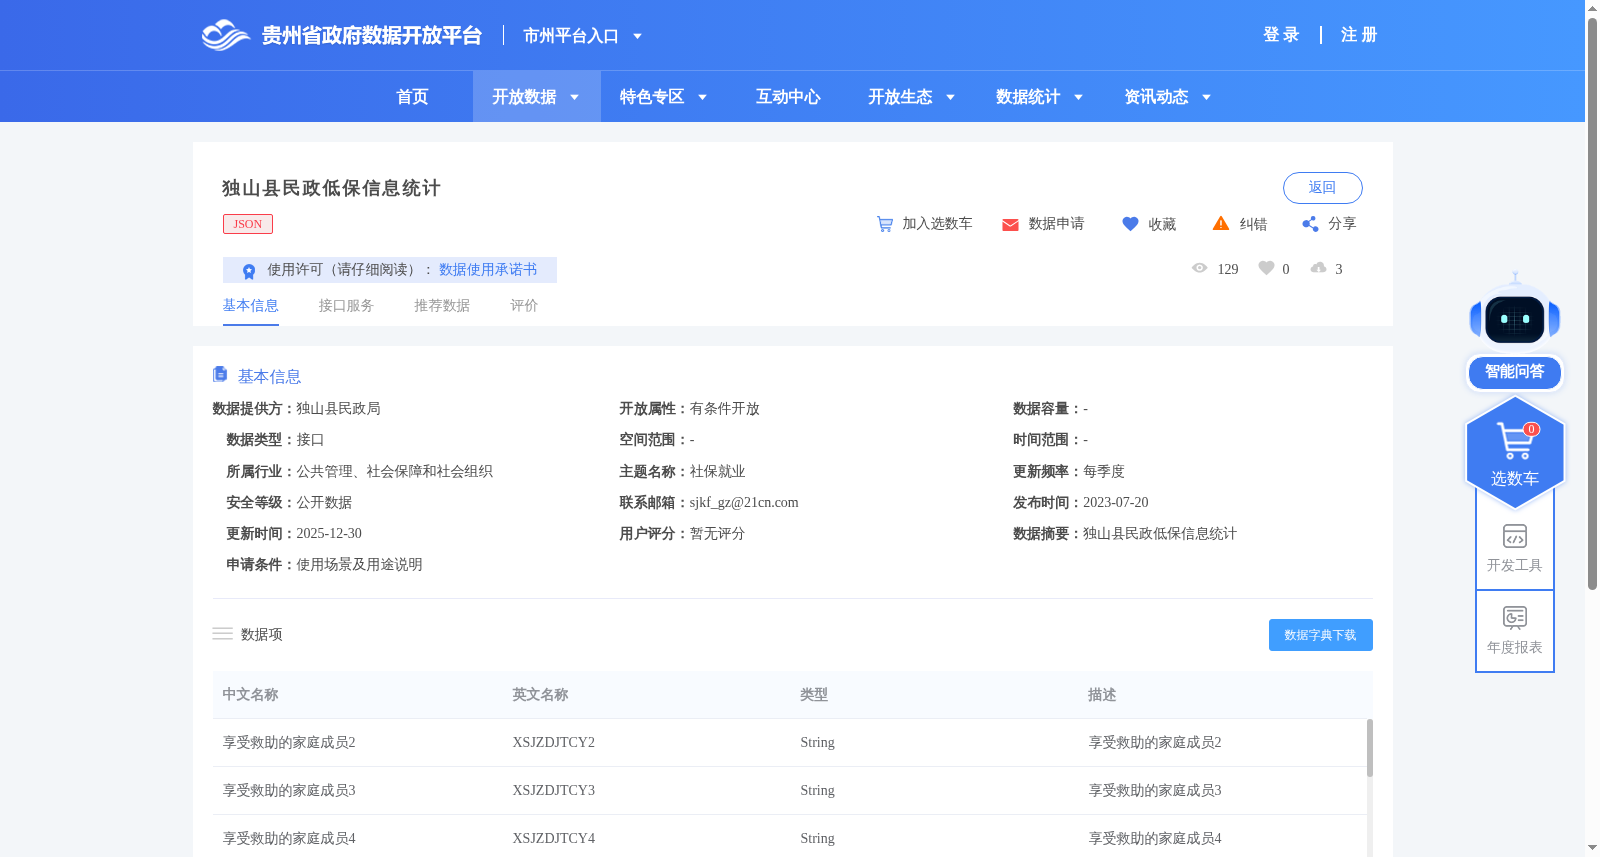Click the list lines icon beside 数据项
This screenshot has height=857, width=1600.
point(222,634)
